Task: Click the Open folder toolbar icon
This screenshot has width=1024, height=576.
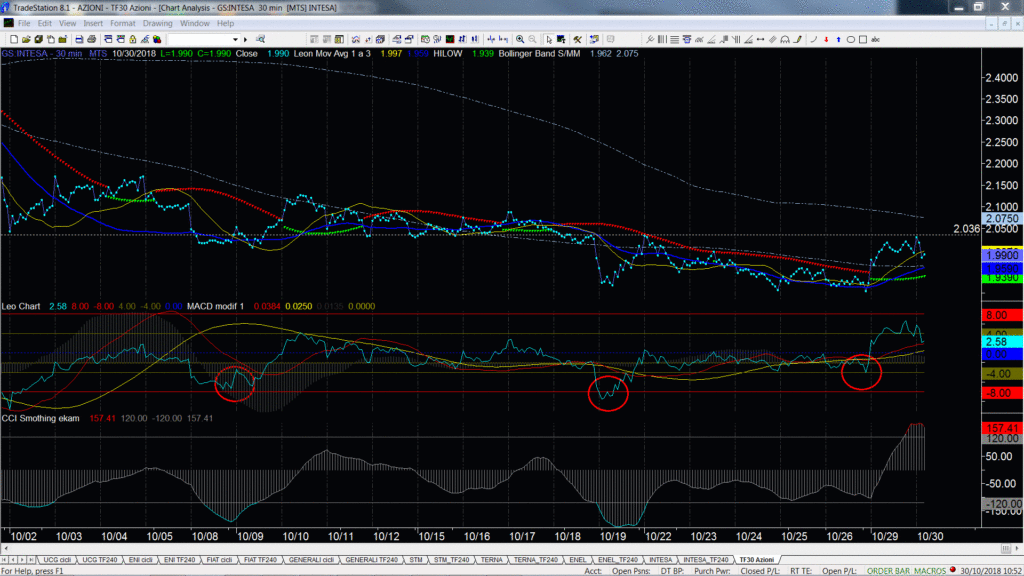Action: click(x=26, y=39)
